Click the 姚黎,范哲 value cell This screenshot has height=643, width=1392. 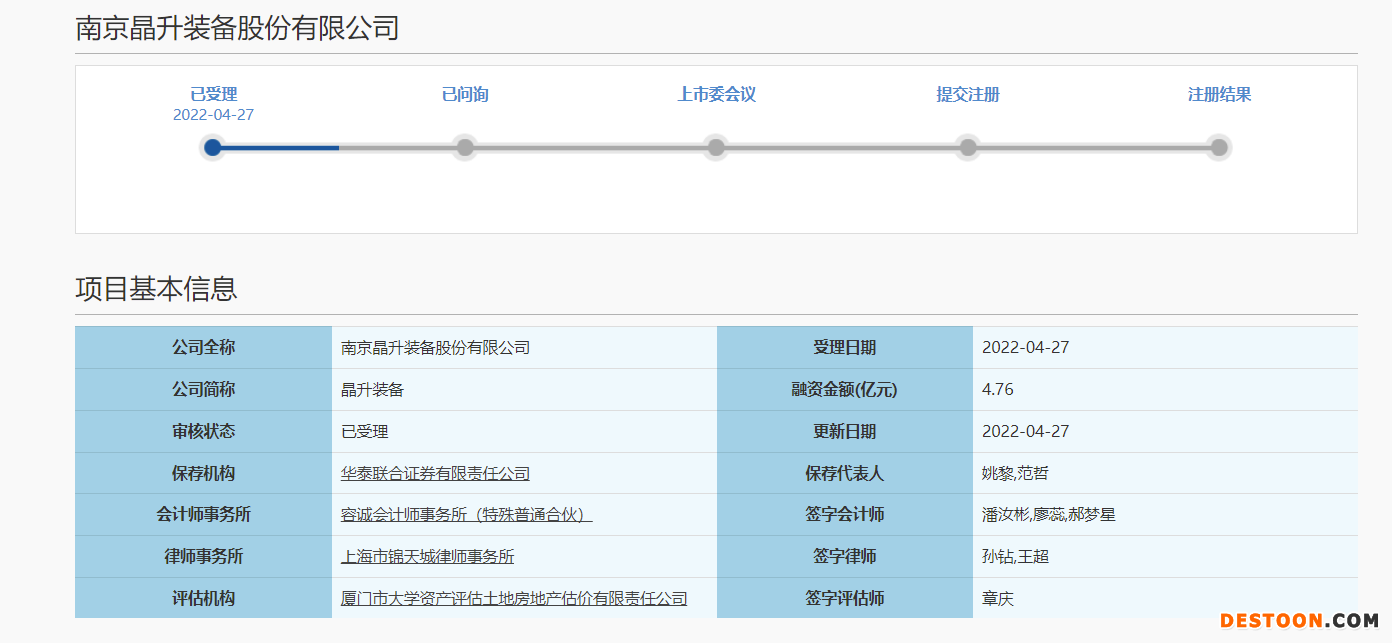click(1165, 474)
